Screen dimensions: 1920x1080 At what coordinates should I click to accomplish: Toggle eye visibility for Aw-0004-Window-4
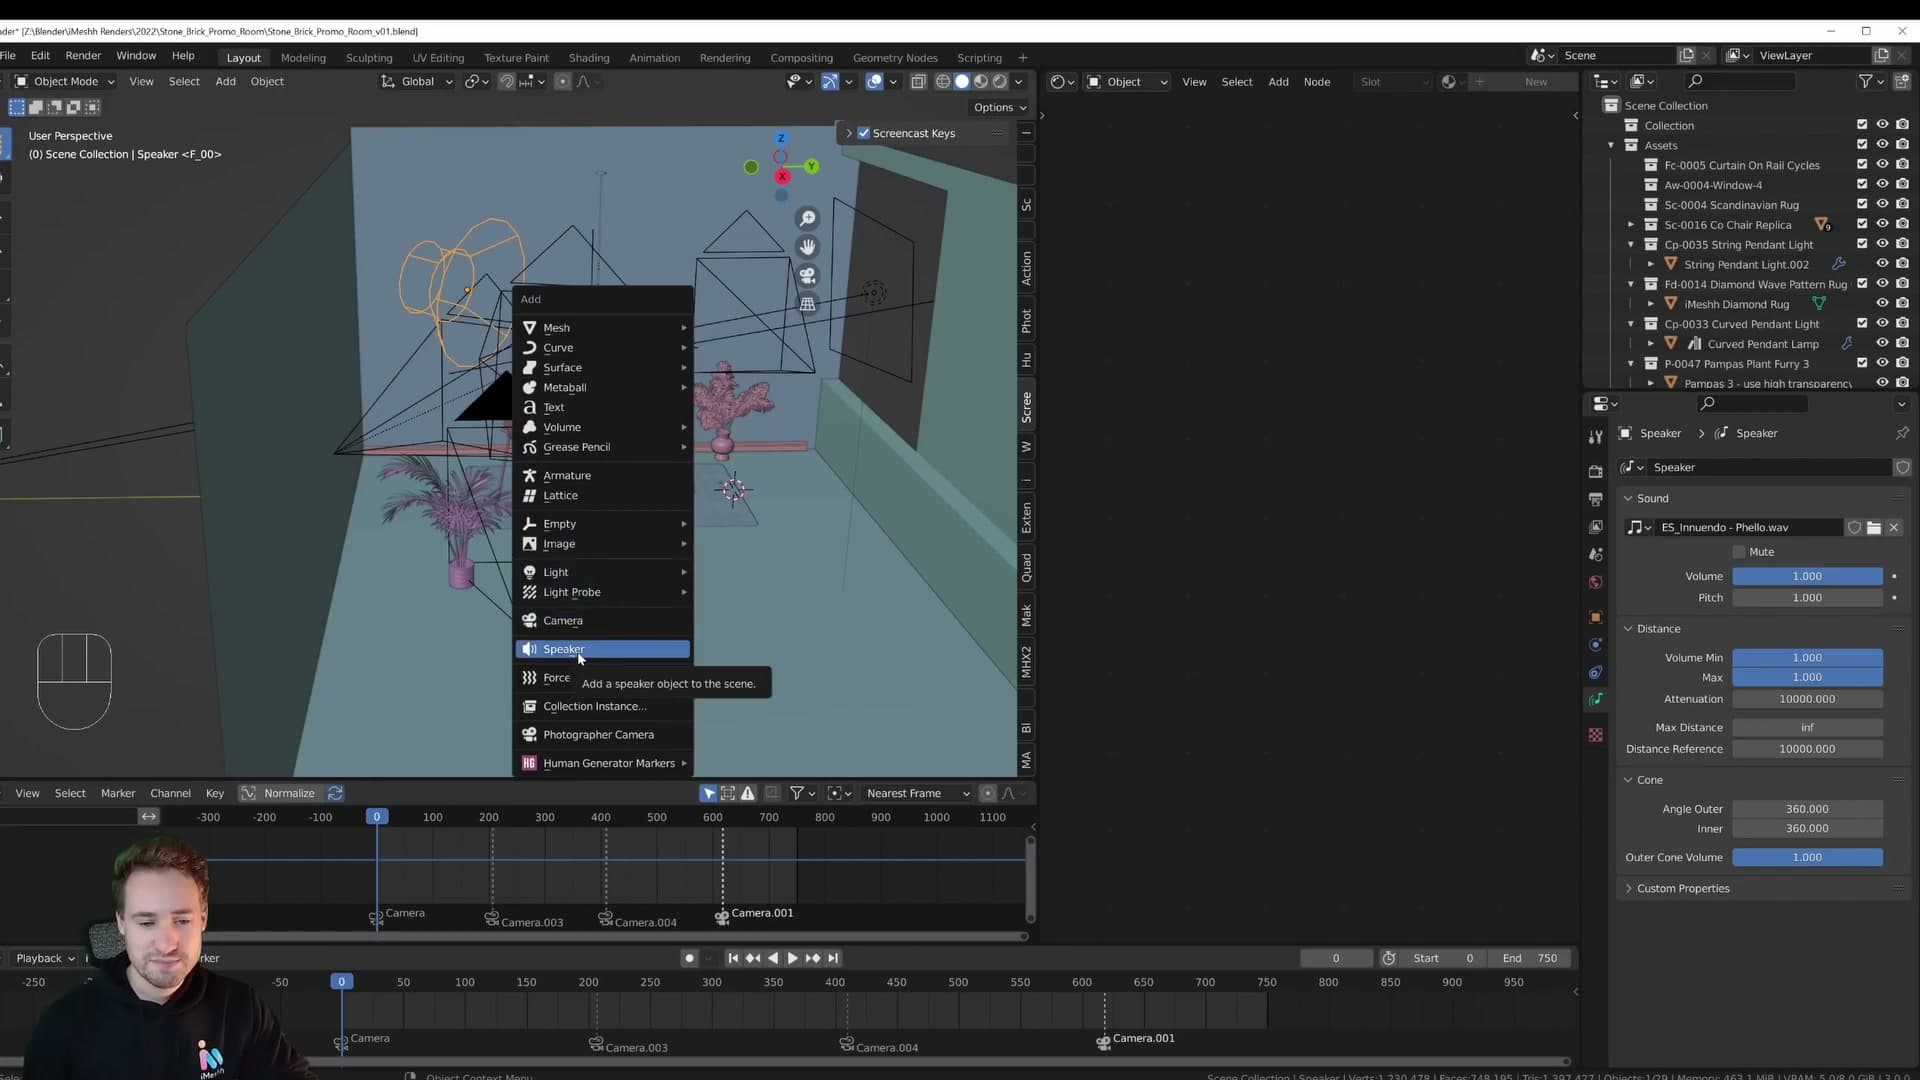pos(1882,185)
